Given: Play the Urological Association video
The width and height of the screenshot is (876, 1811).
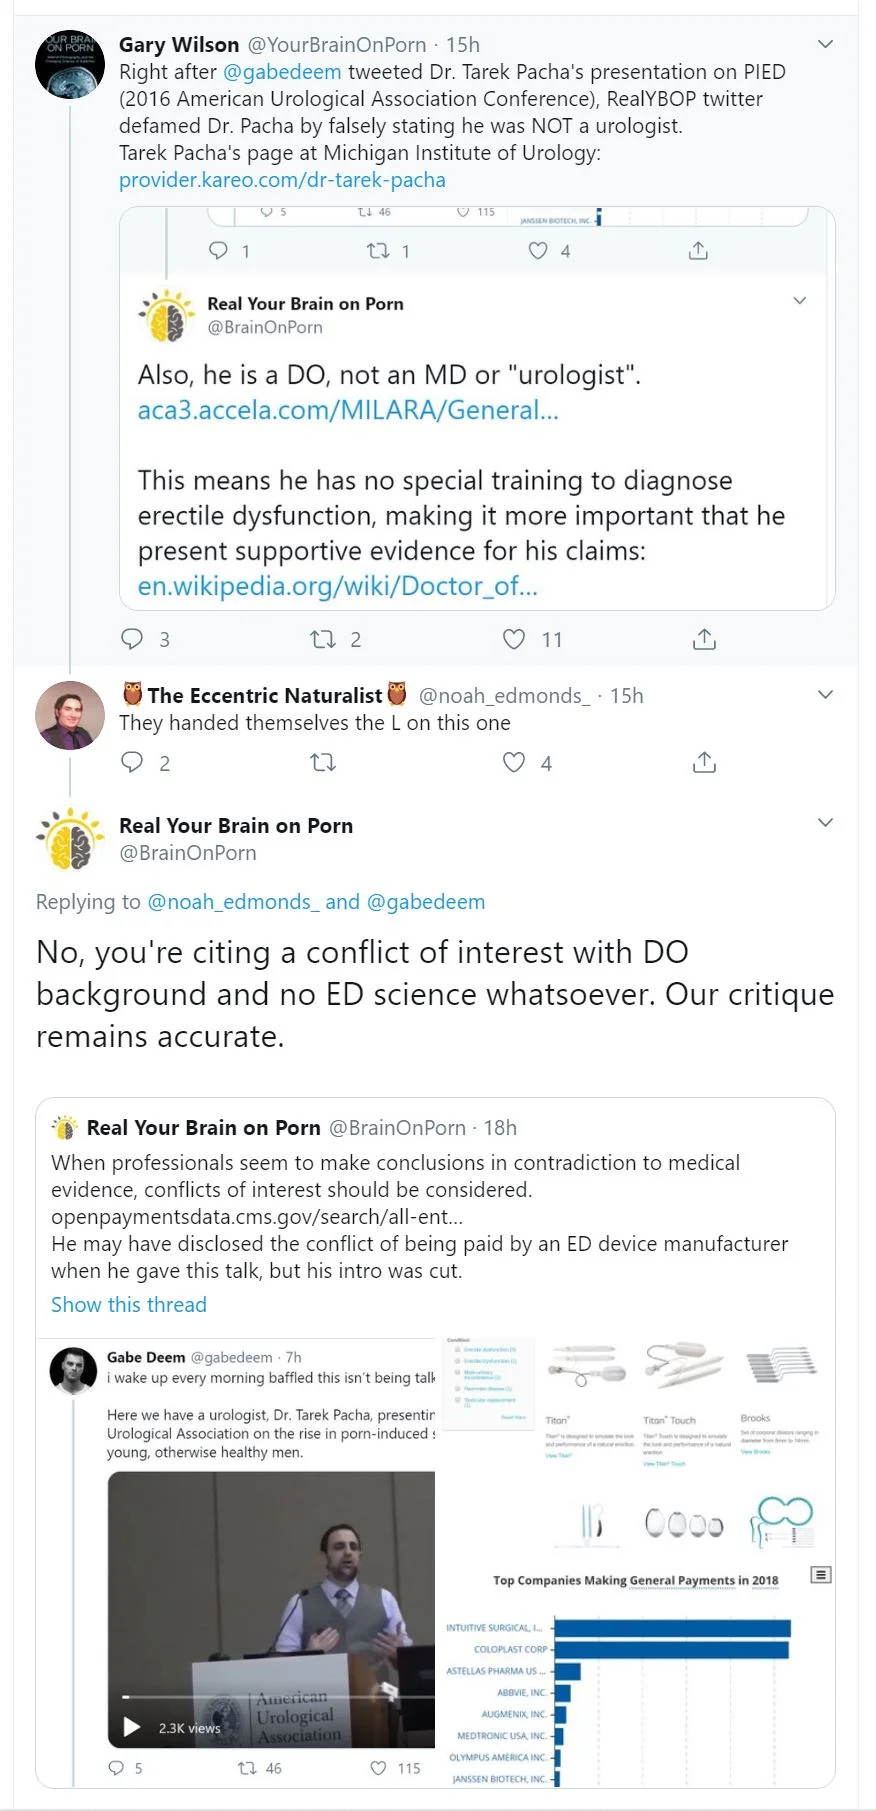Looking at the screenshot, I should tap(132, 1727).
